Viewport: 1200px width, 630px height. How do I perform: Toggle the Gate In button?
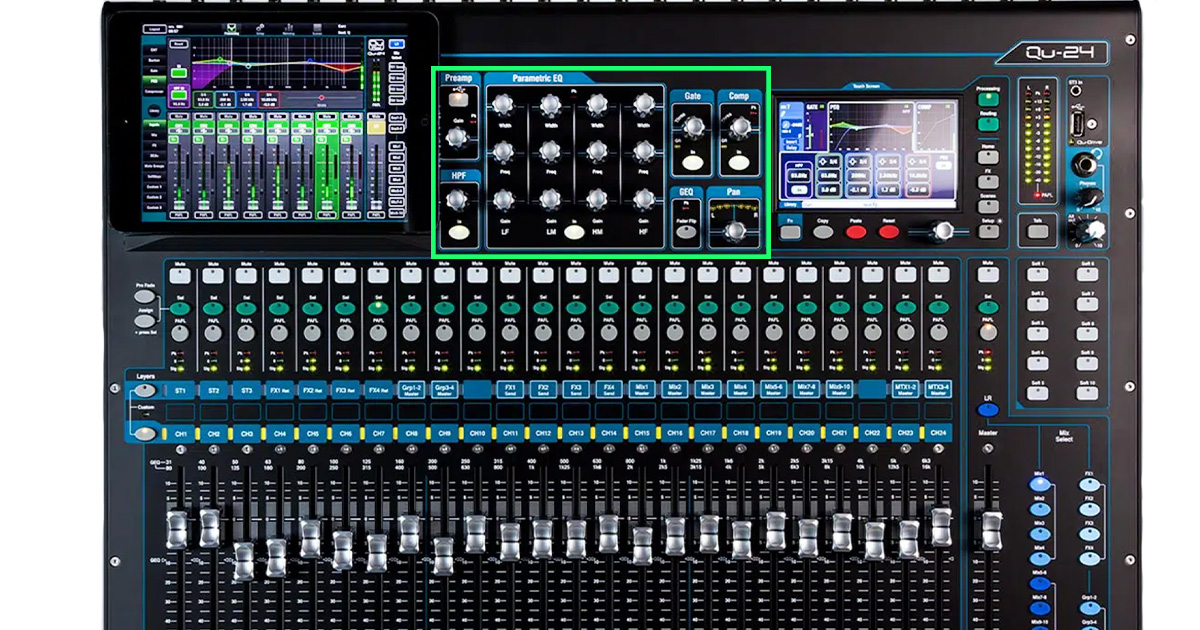[x=691, y=163]
